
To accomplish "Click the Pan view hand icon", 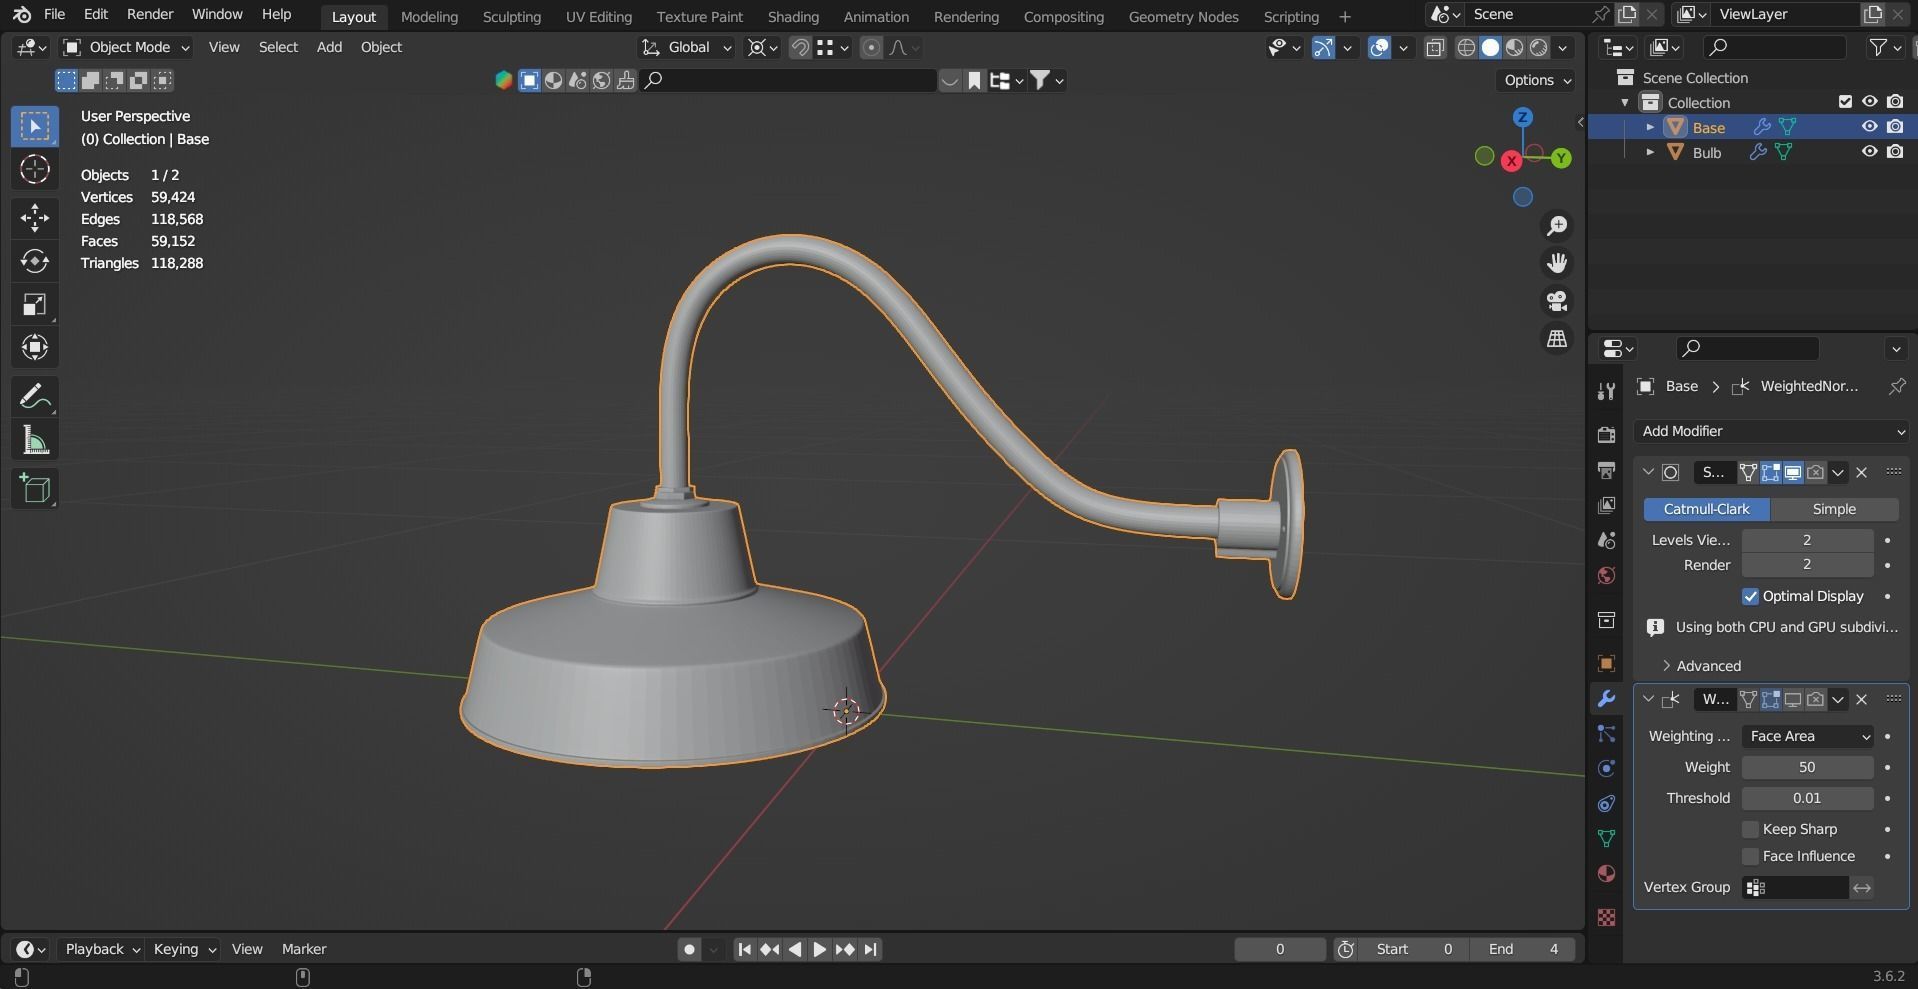I will [x=1557, y=263].
